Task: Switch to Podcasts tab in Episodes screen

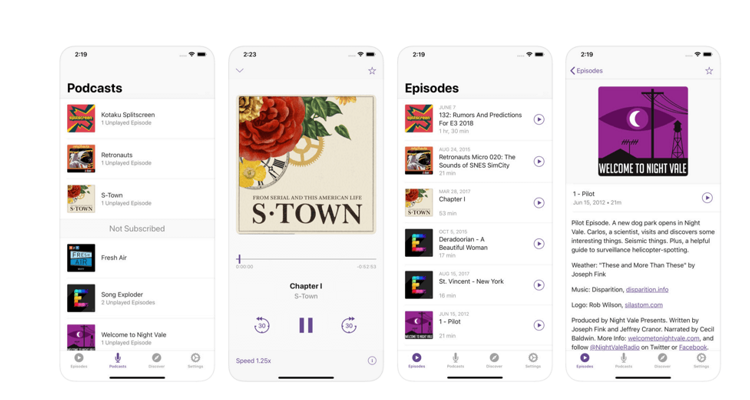Action: pyautogui.click(x=455, y=360)
